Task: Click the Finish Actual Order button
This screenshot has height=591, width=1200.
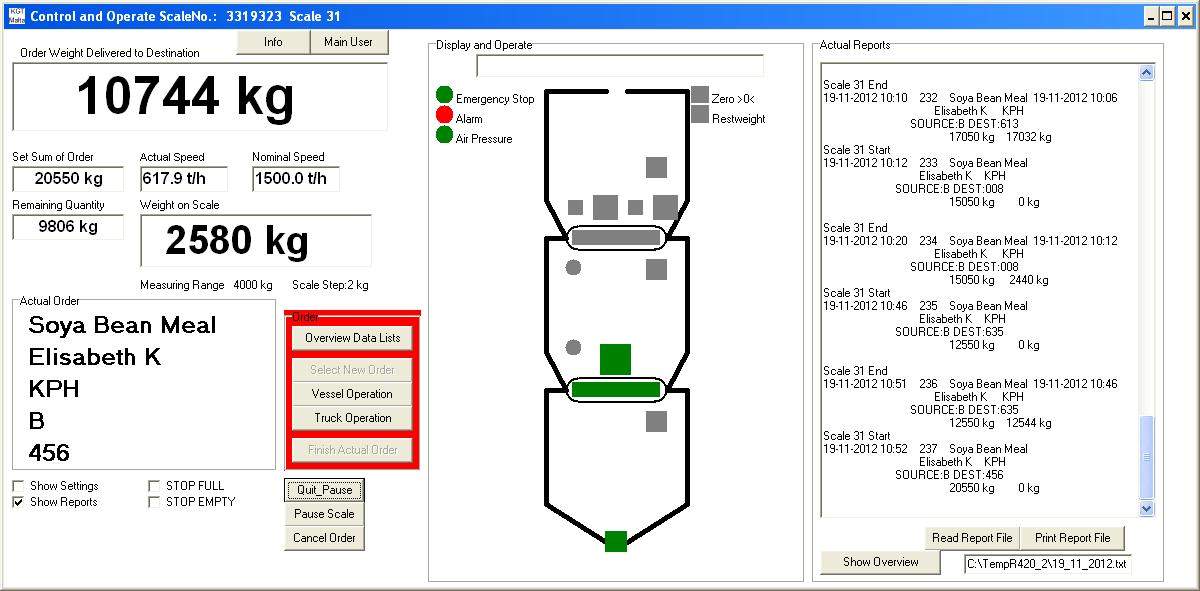Action: 352,450
